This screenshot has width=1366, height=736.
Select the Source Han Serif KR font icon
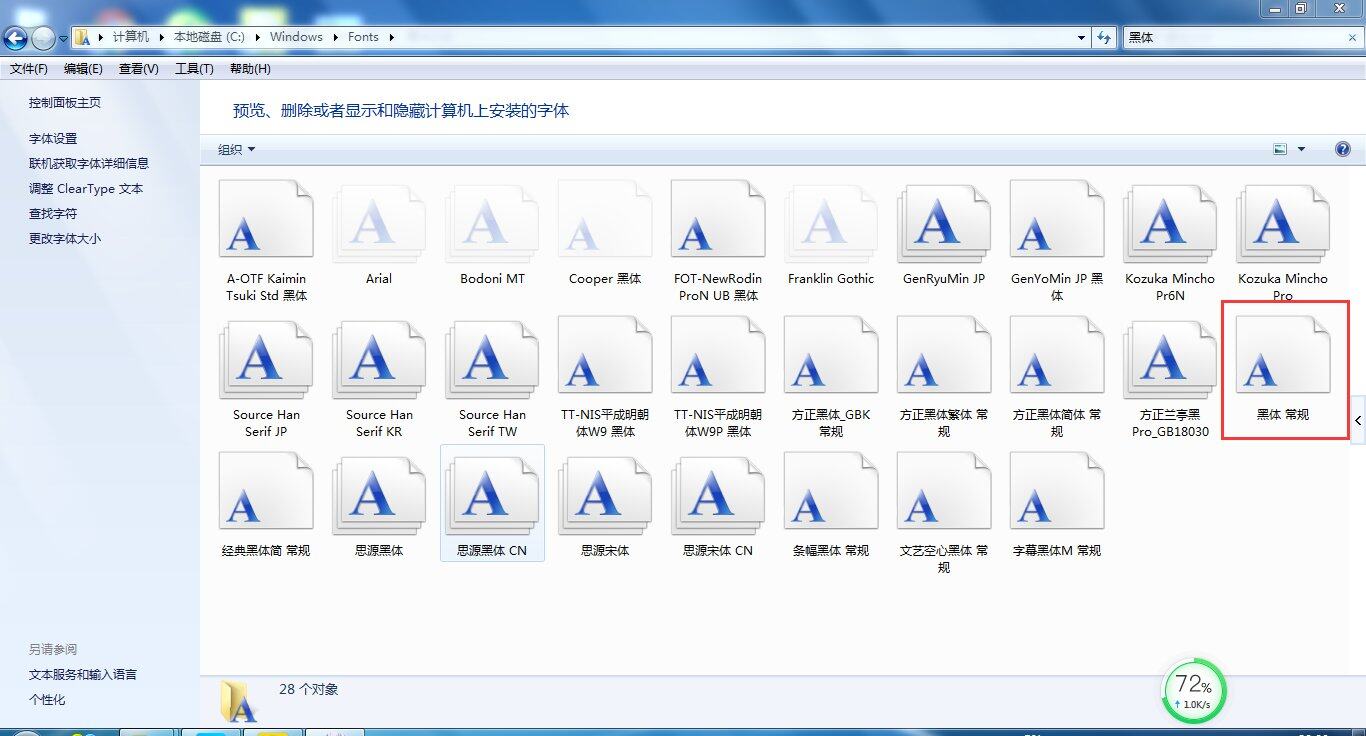379,357
